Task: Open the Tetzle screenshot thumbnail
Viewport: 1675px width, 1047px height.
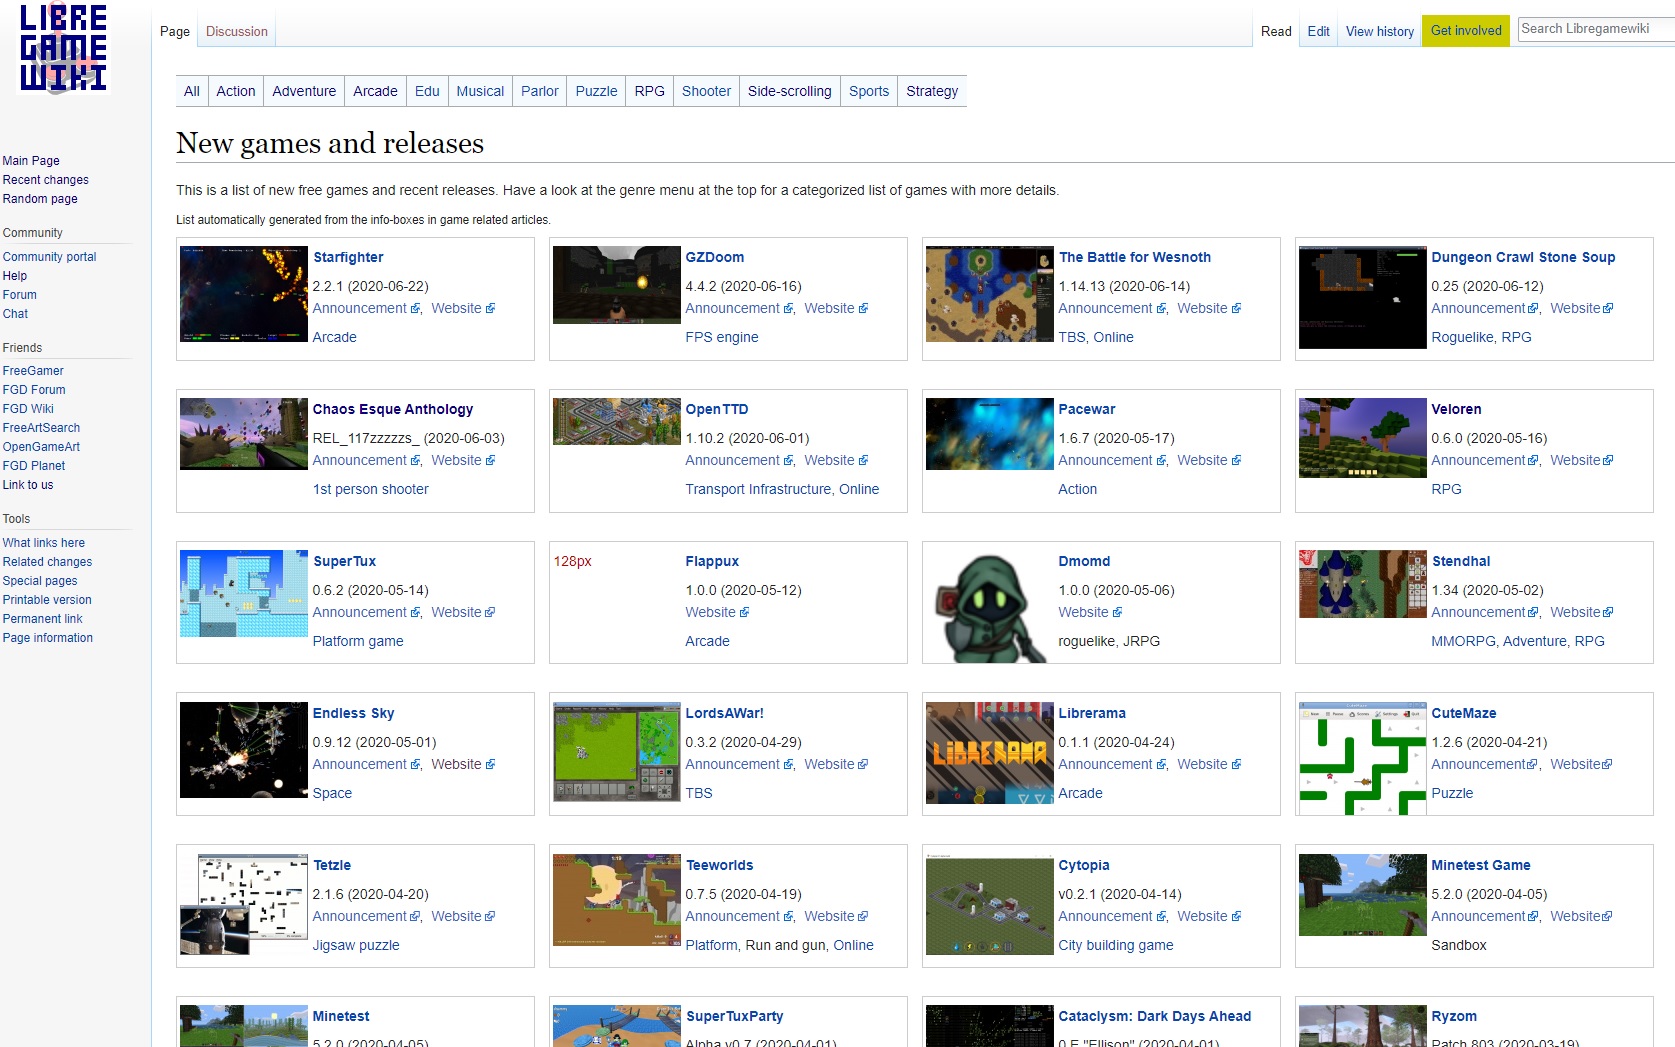Action: point(244,904)
